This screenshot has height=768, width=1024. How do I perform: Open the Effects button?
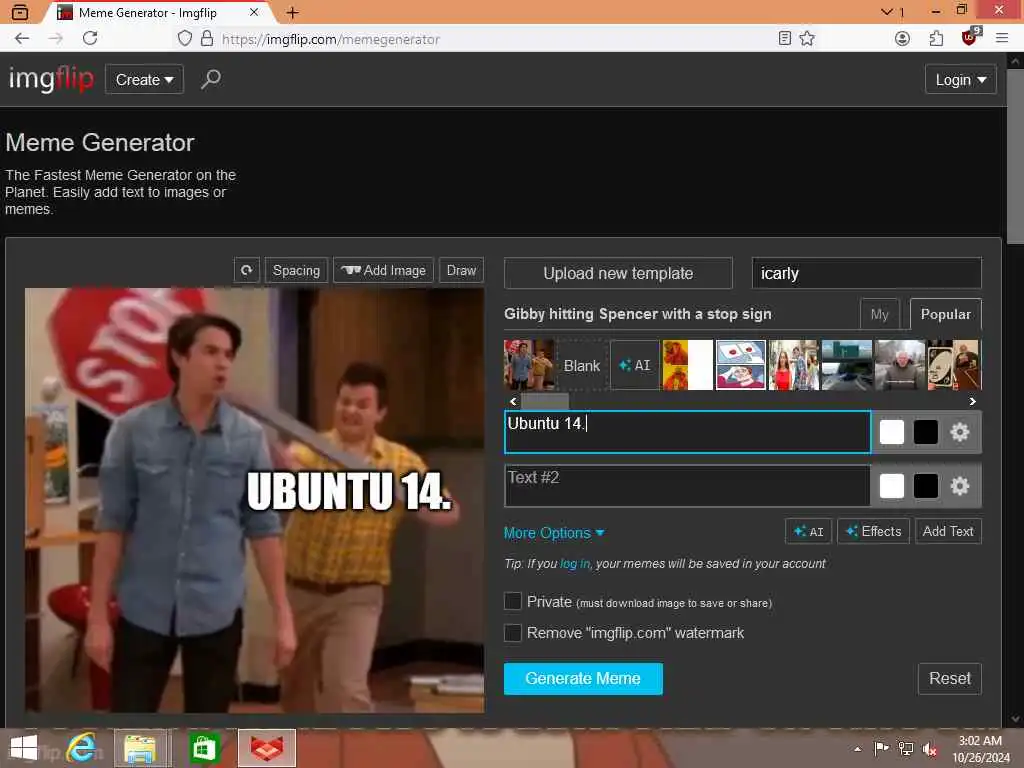coord(873,531)
